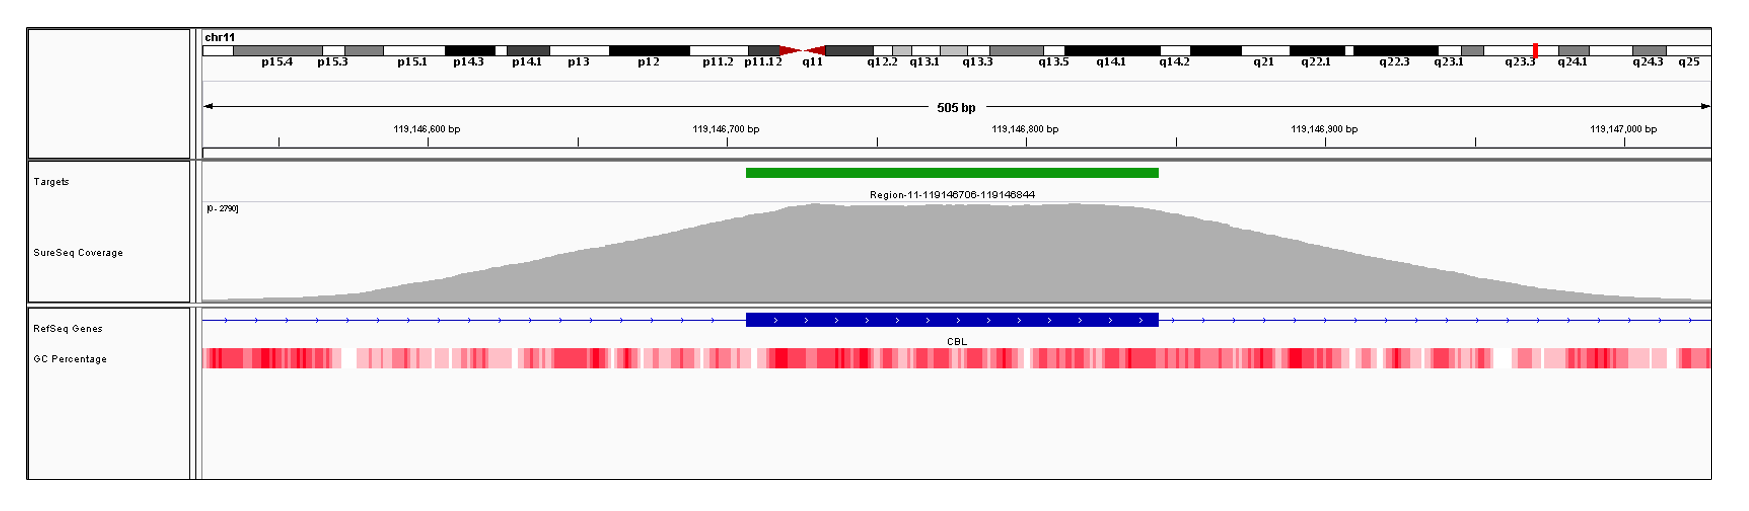Screen dimensions: 1749x511
Task: Select the Targets track name
Action: tap(51, 182)
